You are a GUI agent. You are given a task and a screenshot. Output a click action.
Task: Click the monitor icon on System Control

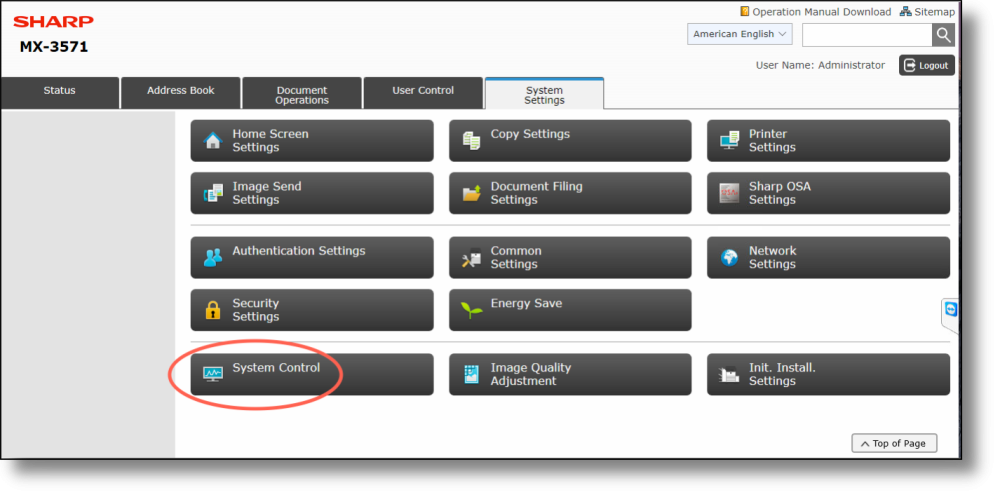213,374
